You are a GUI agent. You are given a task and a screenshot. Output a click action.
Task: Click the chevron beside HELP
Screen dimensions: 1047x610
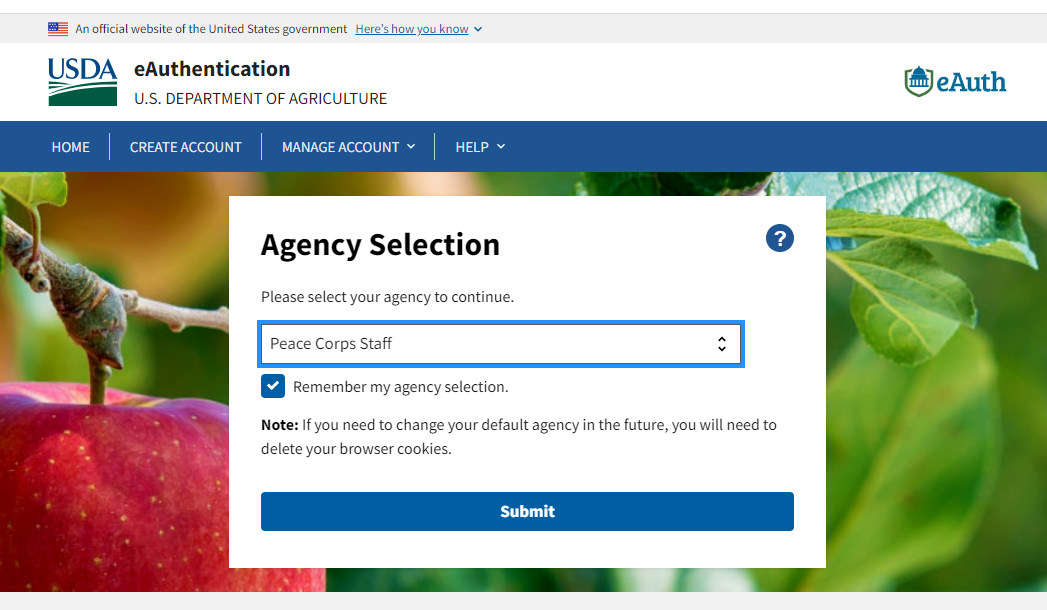click(503, 146)
